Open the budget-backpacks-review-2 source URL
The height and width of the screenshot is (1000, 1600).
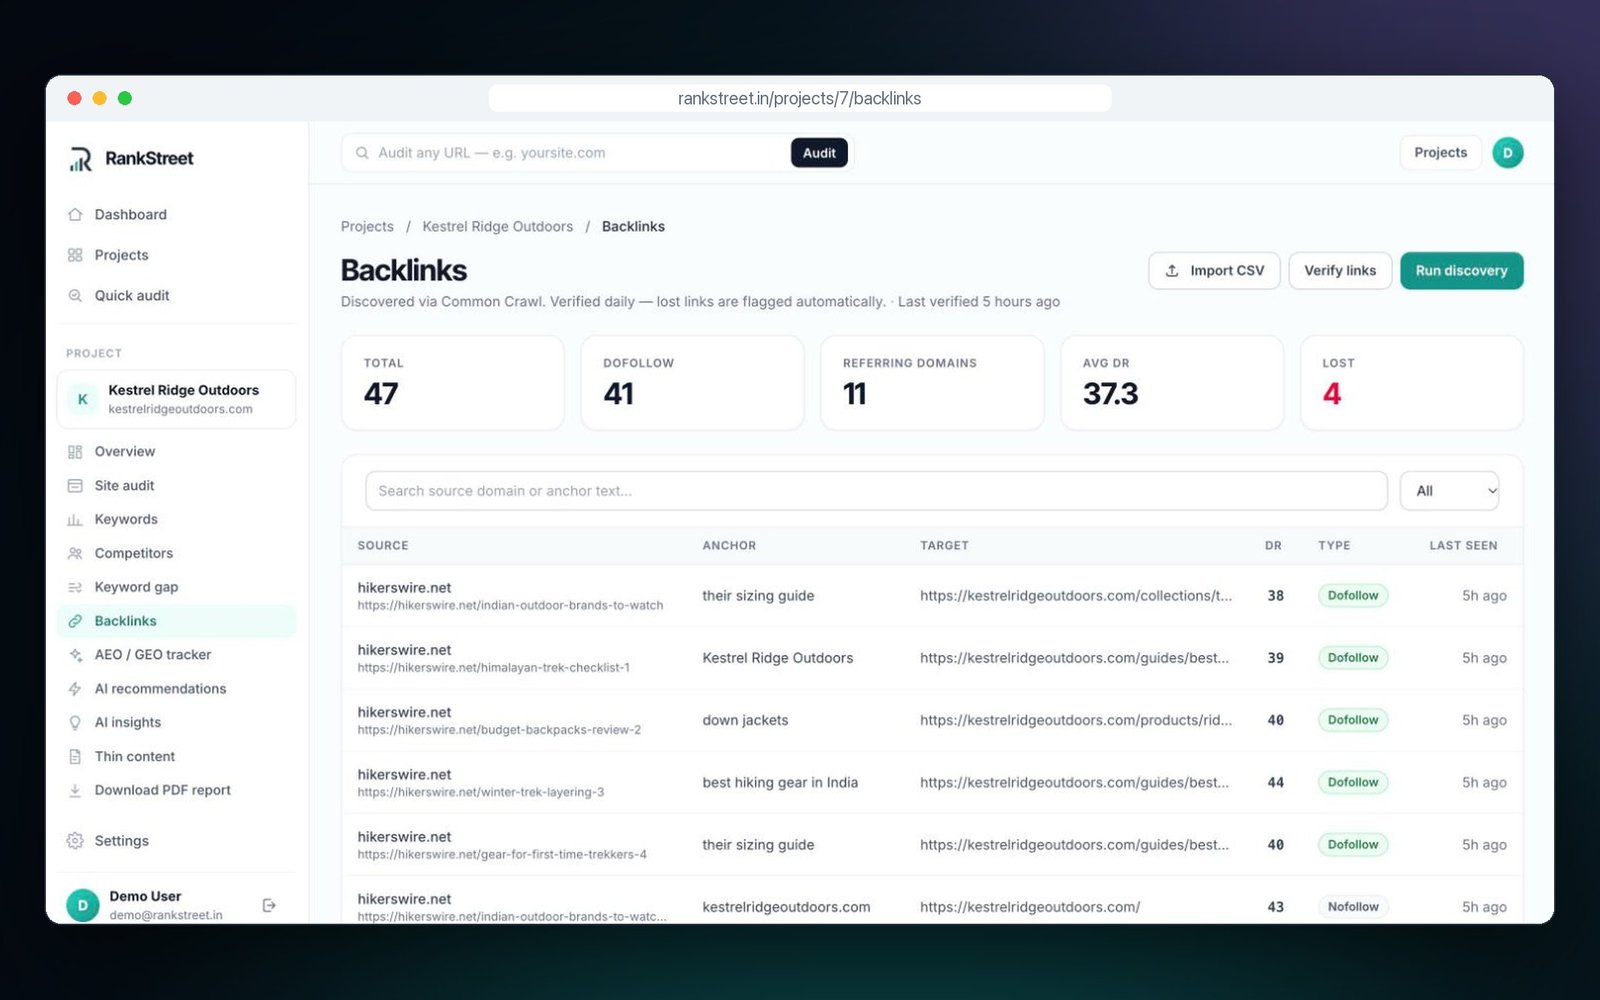(x=499, y=730)
